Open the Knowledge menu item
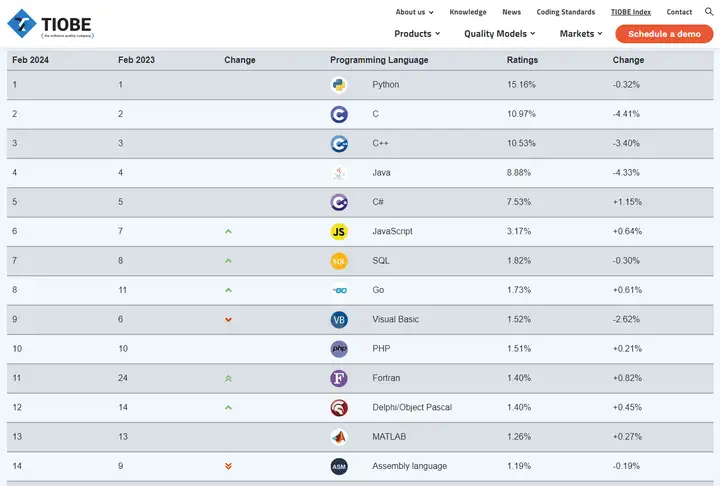The image size is (720, 486). pyautogui.click(x=468, y=12)
